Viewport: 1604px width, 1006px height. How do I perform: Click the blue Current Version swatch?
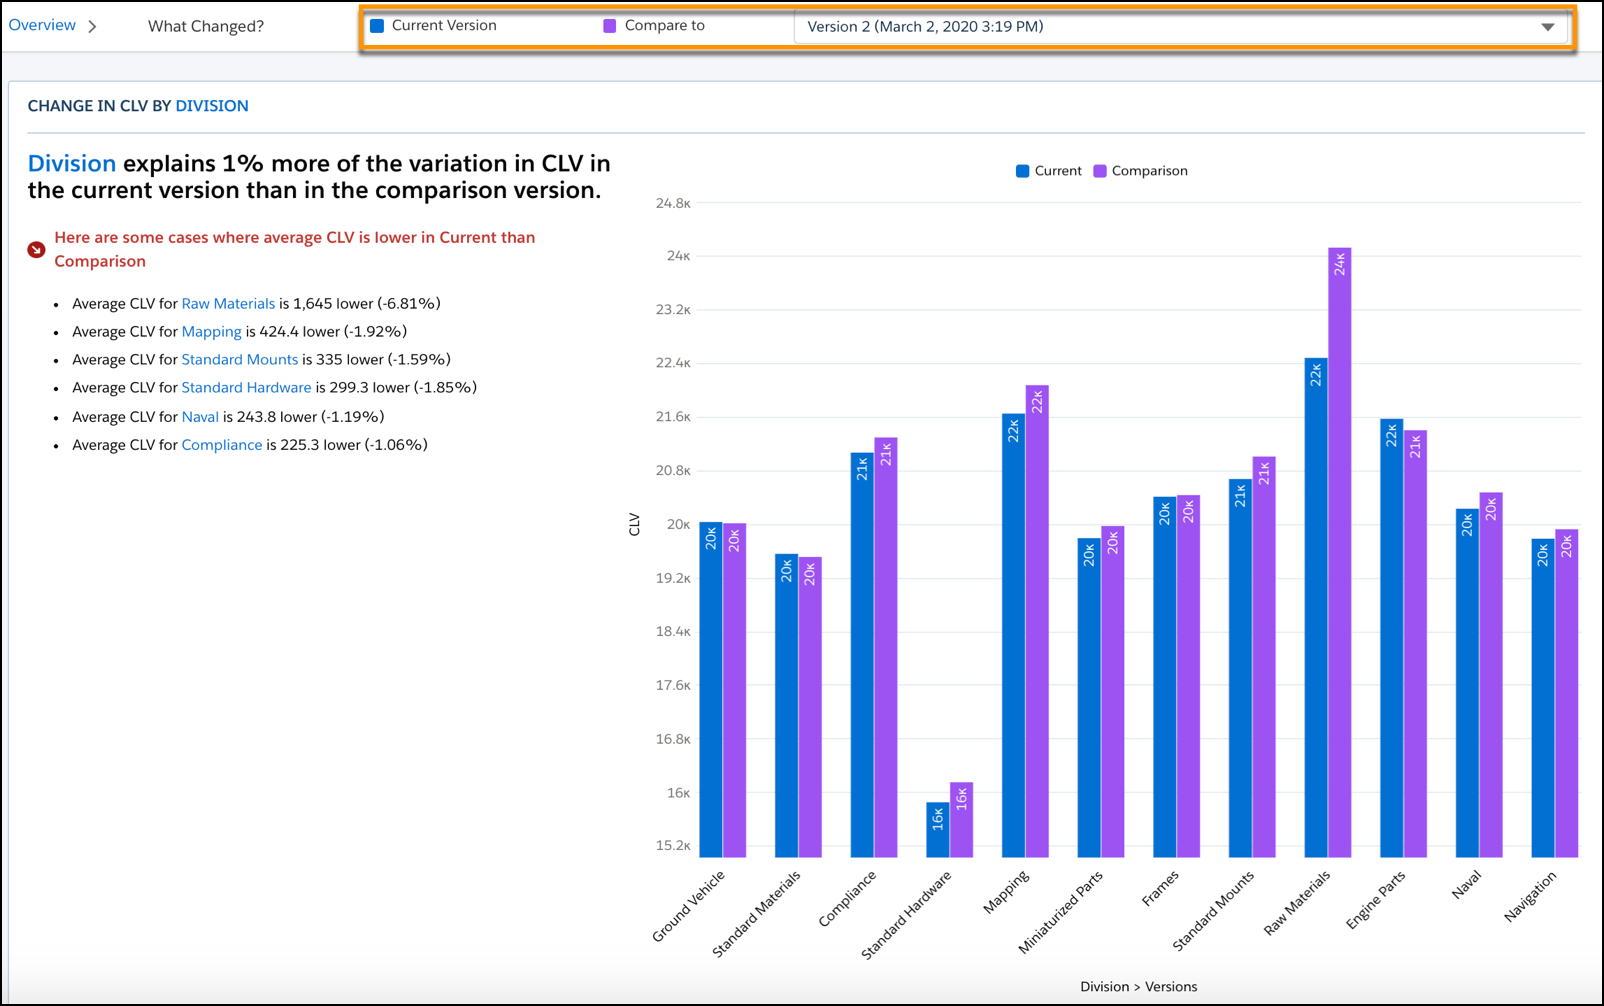377,26
